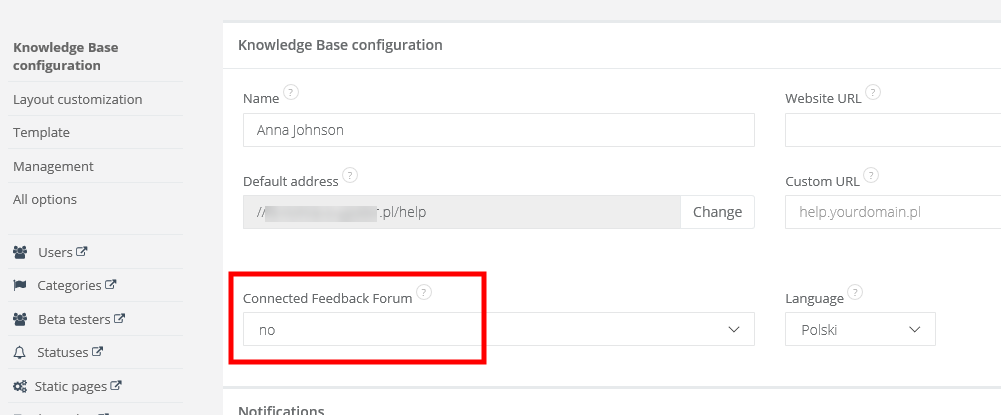Open All options in sidebar
The image size is (1001, 415).
(45, 199)
